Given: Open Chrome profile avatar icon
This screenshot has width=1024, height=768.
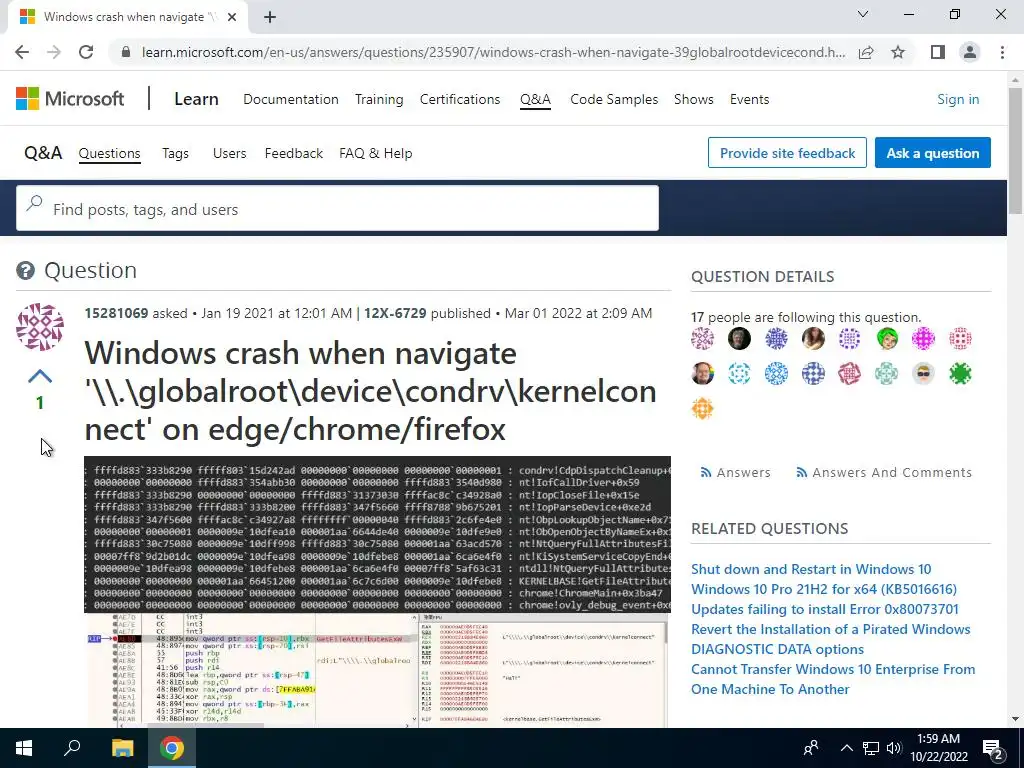Looking at the screenshot, I should tap(970, 52).
